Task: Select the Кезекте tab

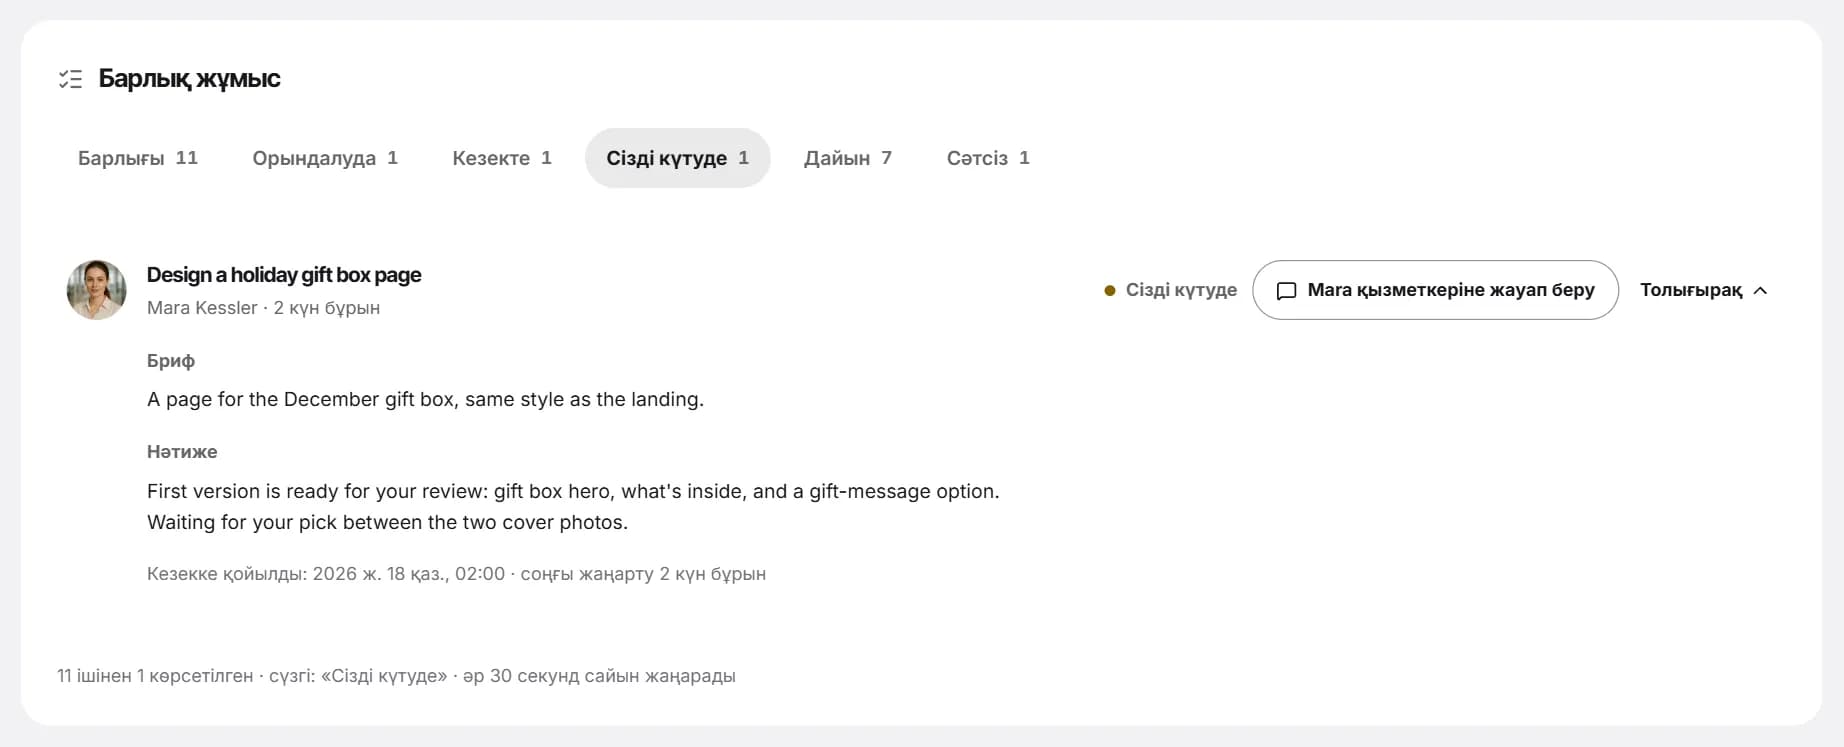Action: click(x=502, y=158)
